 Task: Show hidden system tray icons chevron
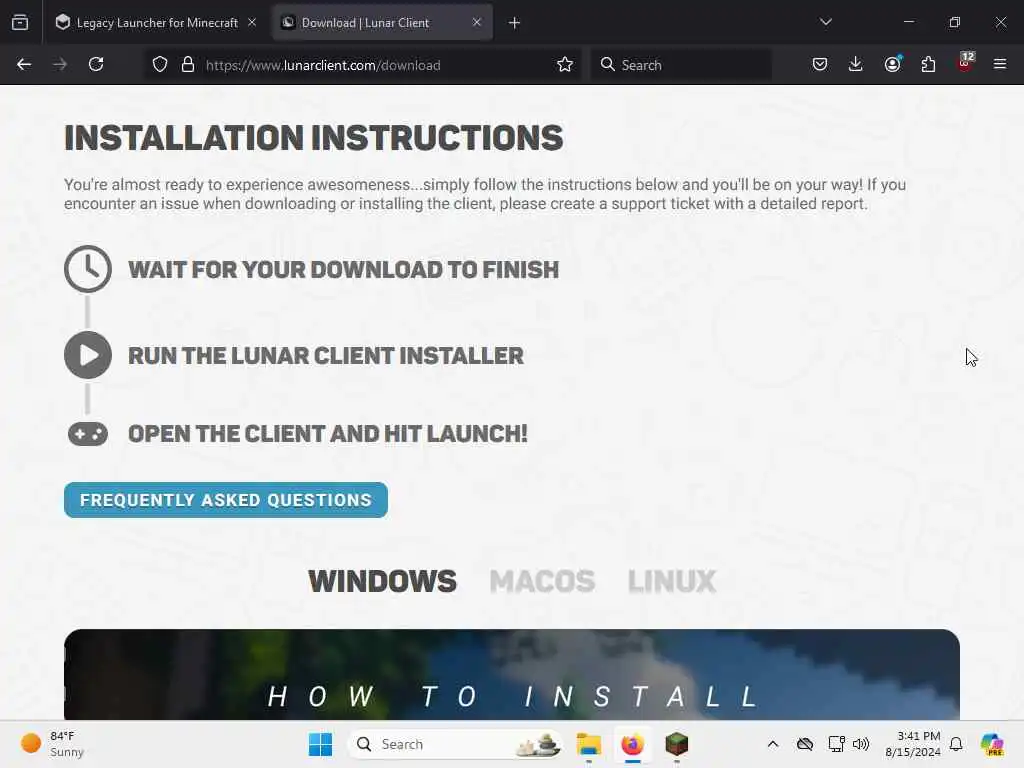pyautogui.click(x=773, y=744)
